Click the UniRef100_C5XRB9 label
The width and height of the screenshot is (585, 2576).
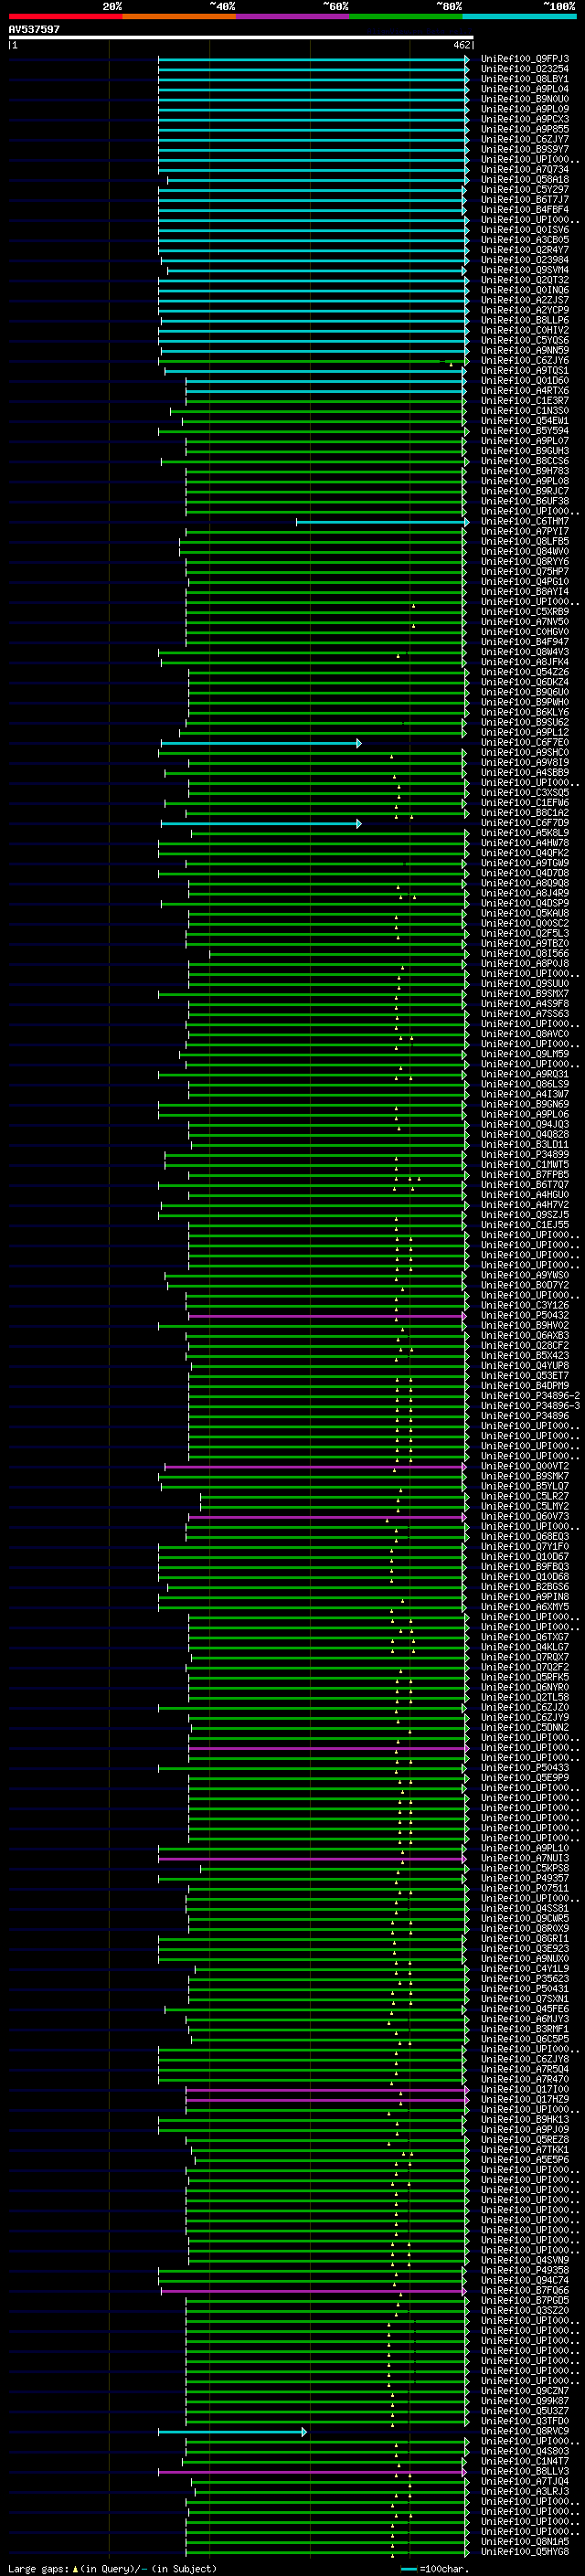point(524,612)
